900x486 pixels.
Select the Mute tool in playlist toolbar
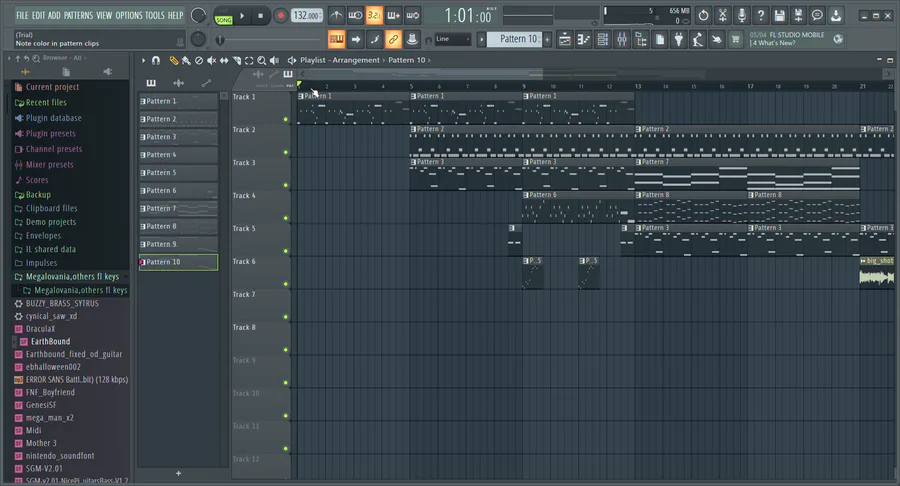(x=212, y=60)
